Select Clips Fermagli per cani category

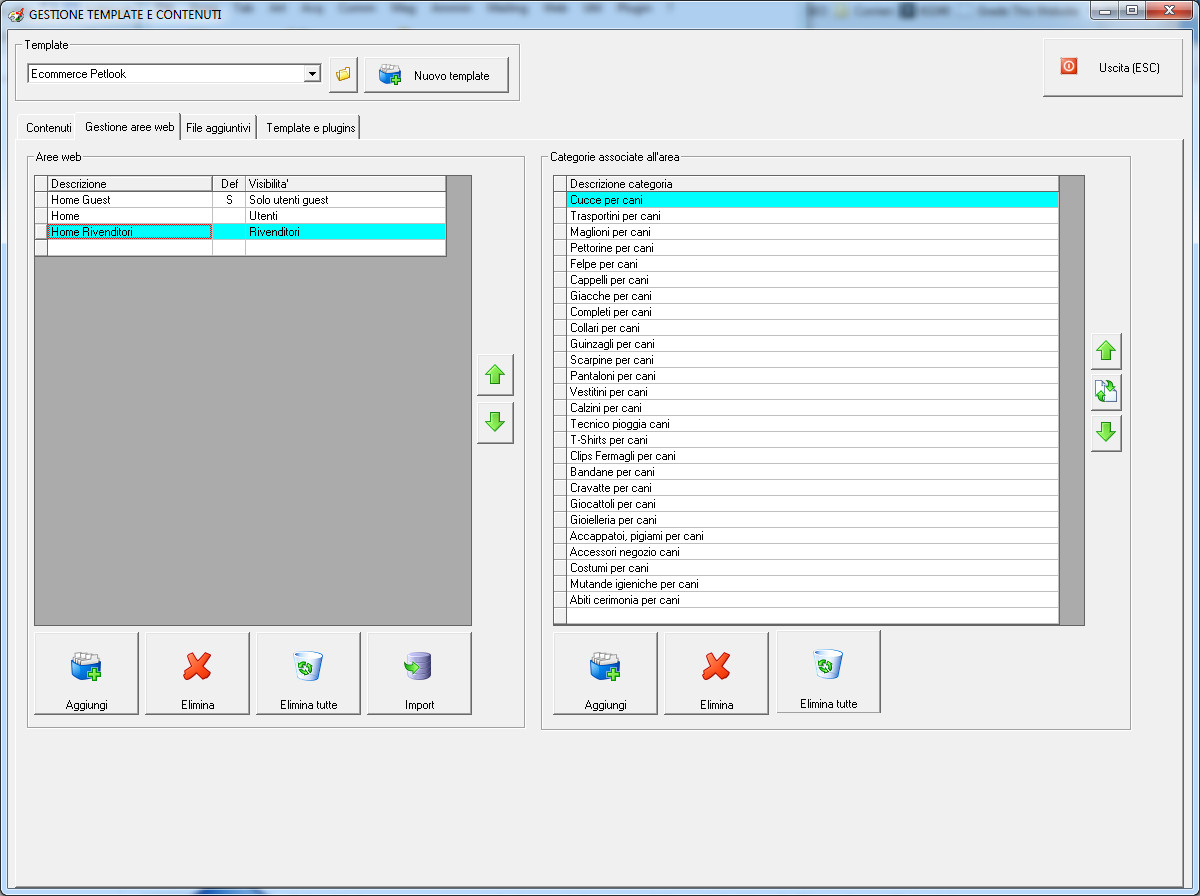pos(812,456)
